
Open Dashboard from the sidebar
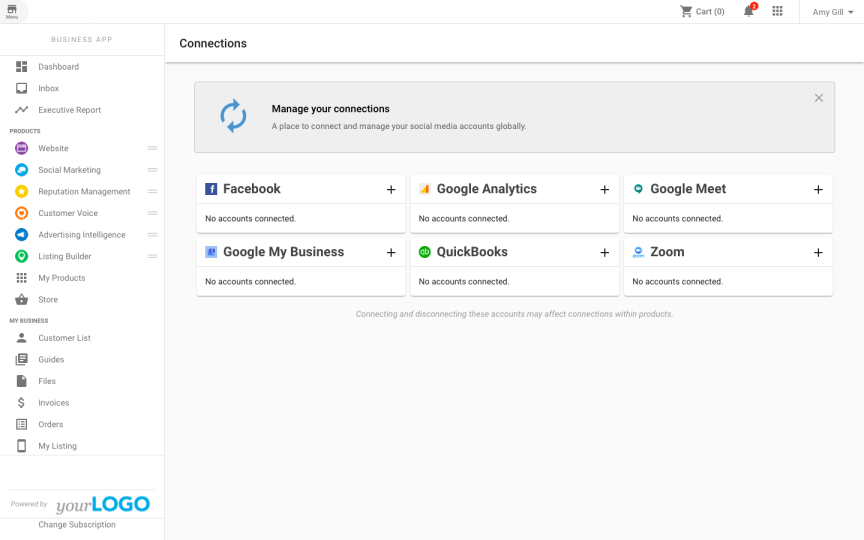[x=58, y=67]
